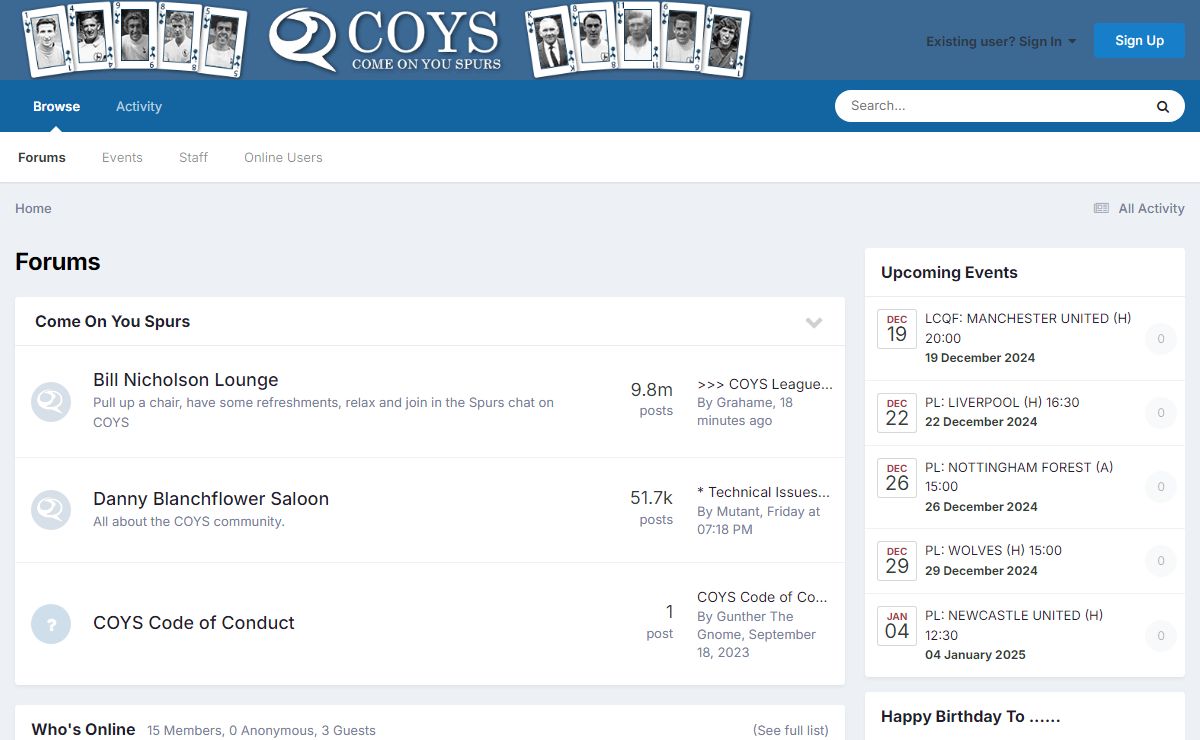1200x740 pixels.
Task: Click the Who's Online heading
Action: 83,729
